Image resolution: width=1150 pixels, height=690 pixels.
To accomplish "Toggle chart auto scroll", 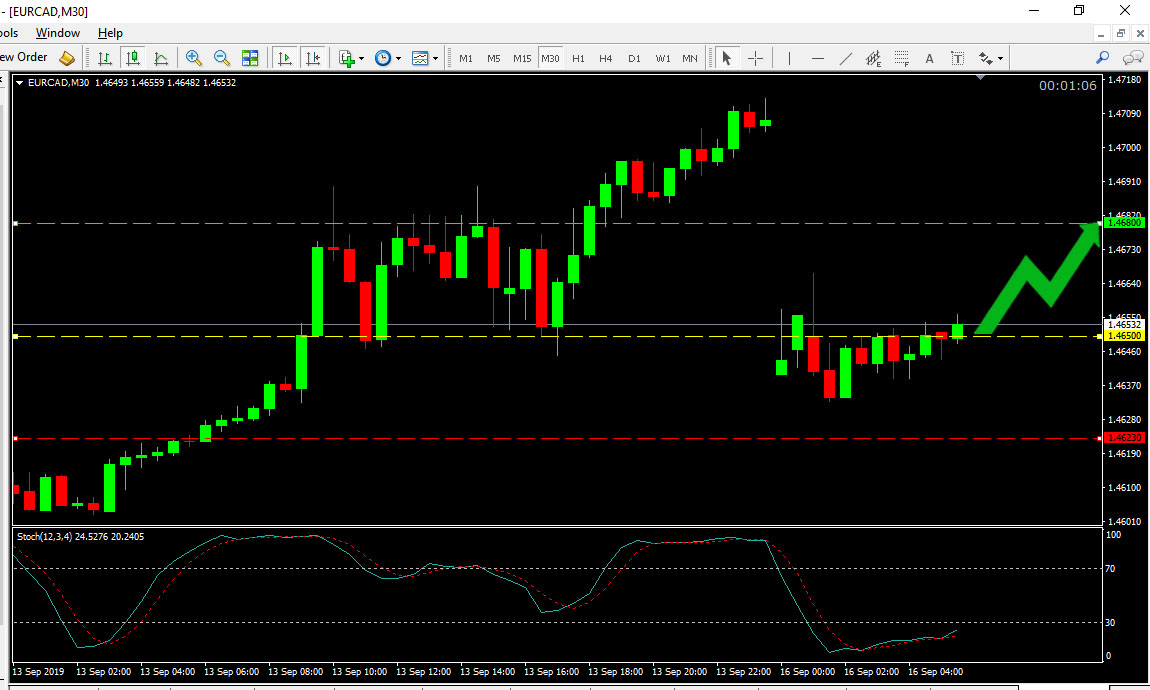I will [x=285, y=58].
